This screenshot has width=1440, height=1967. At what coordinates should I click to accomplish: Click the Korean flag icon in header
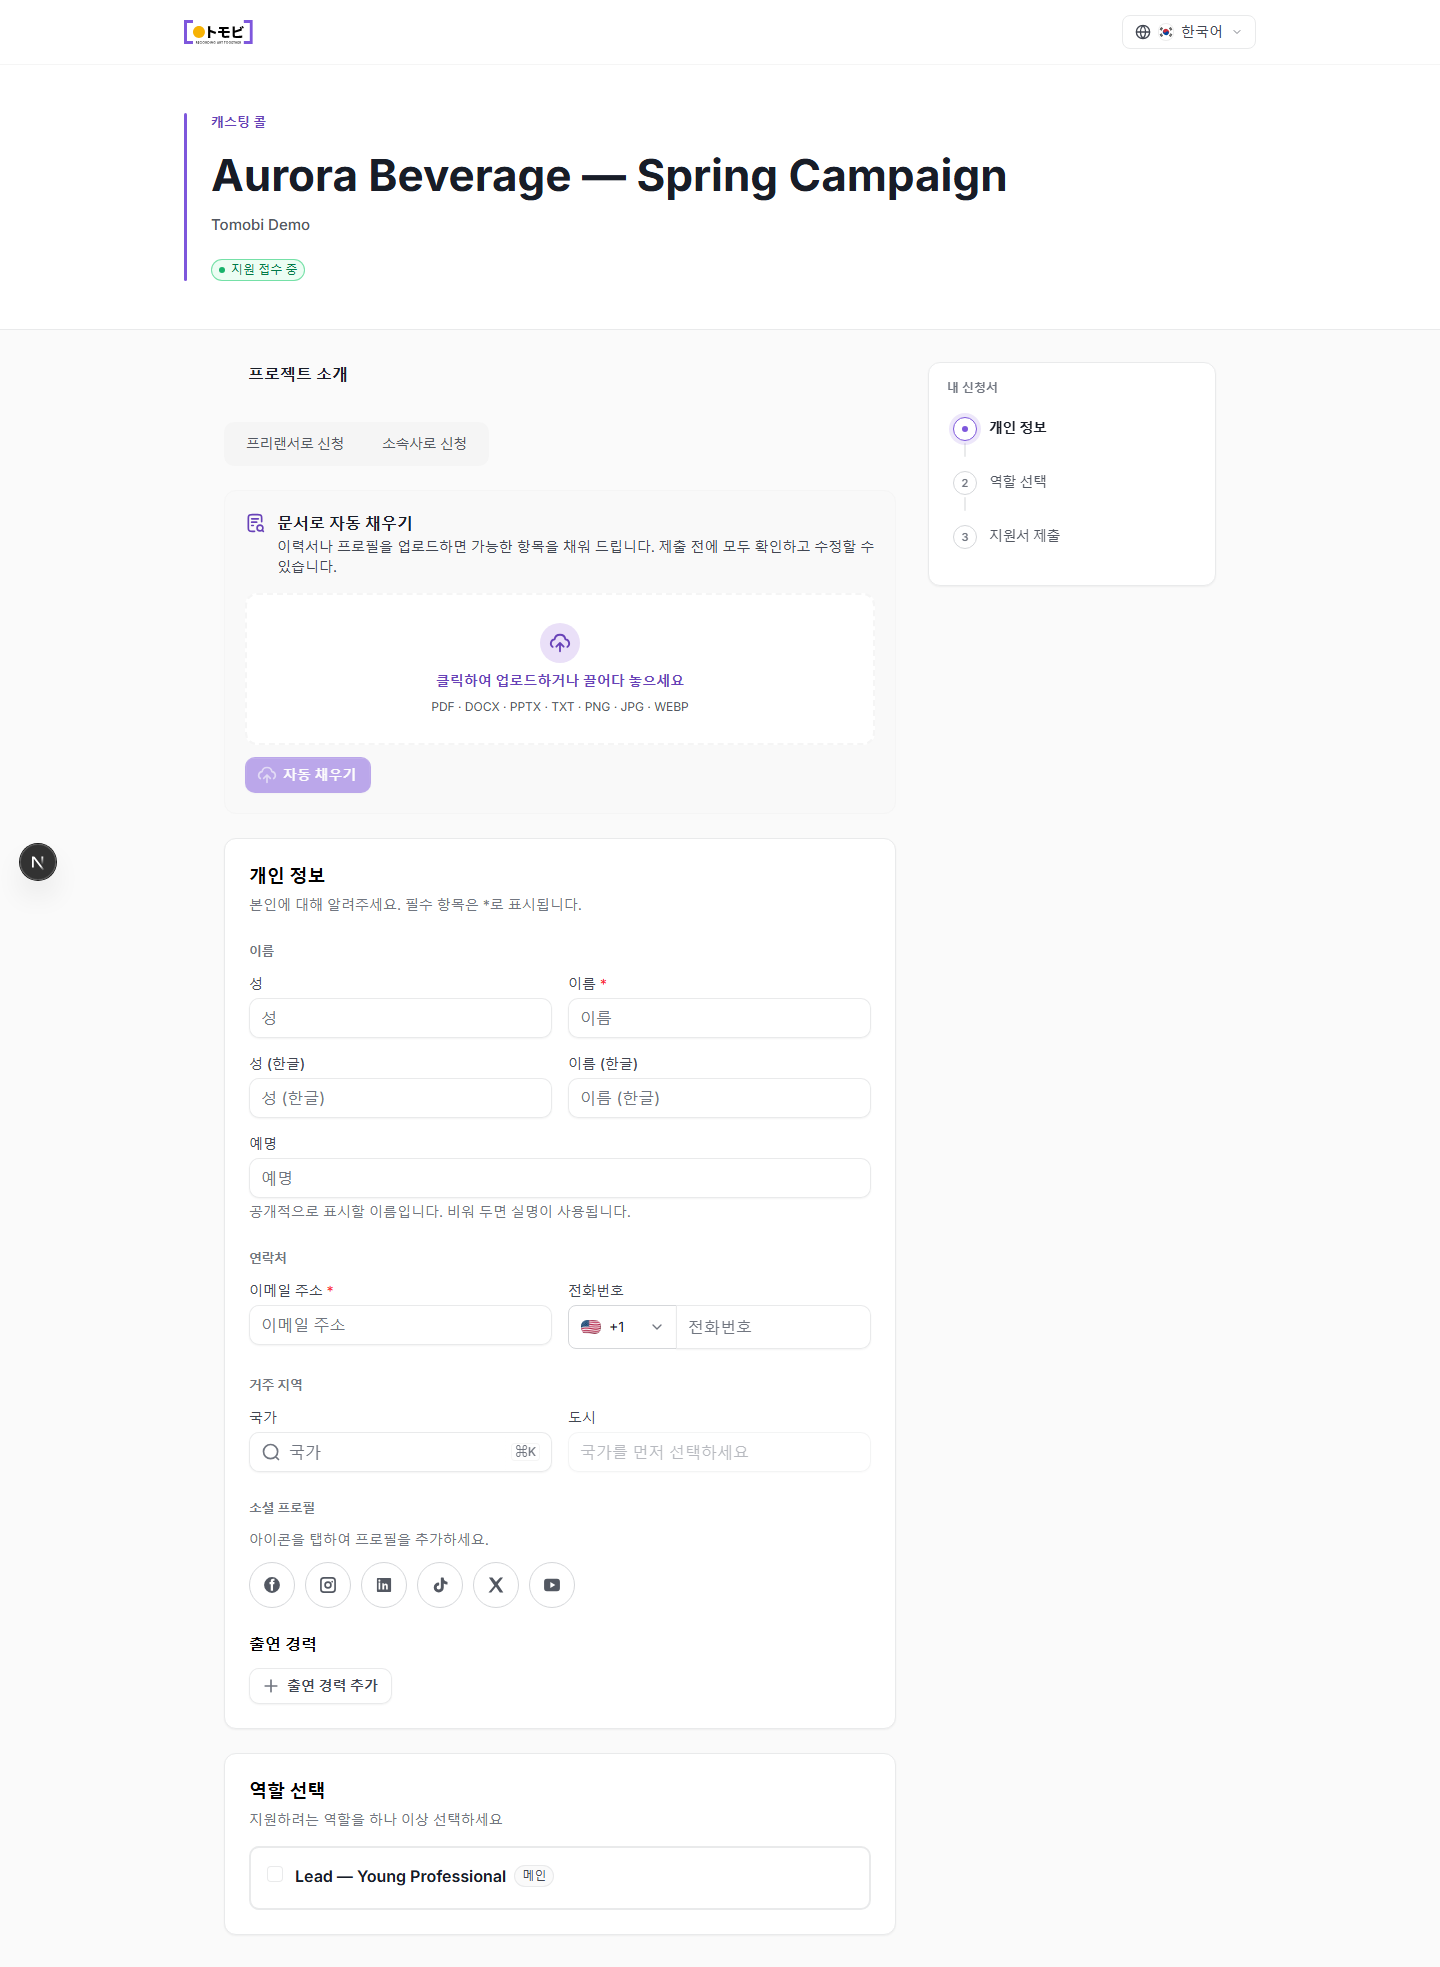[x=1166, y=32]
